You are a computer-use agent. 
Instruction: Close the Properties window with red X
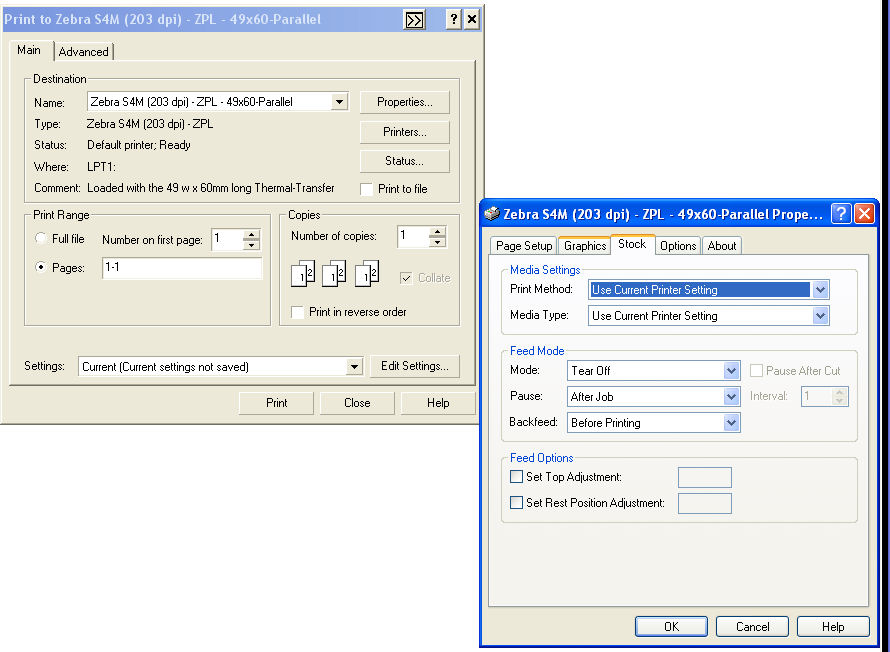(x=864, y=214)
